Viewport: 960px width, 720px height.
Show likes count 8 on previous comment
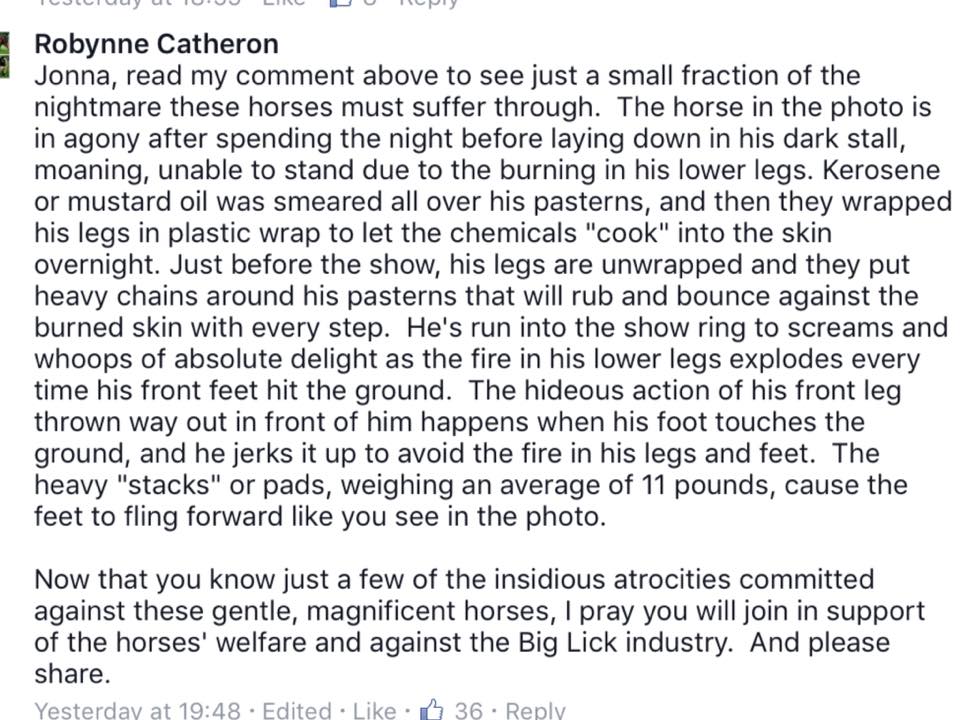tap(372, 3)
